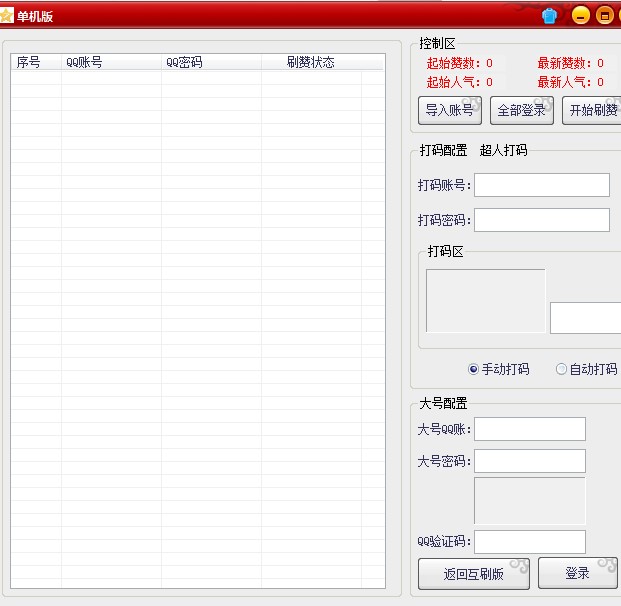621x606 pixels.
Task: Focus the QQ验证码 input field
Action: coord(530,542)
